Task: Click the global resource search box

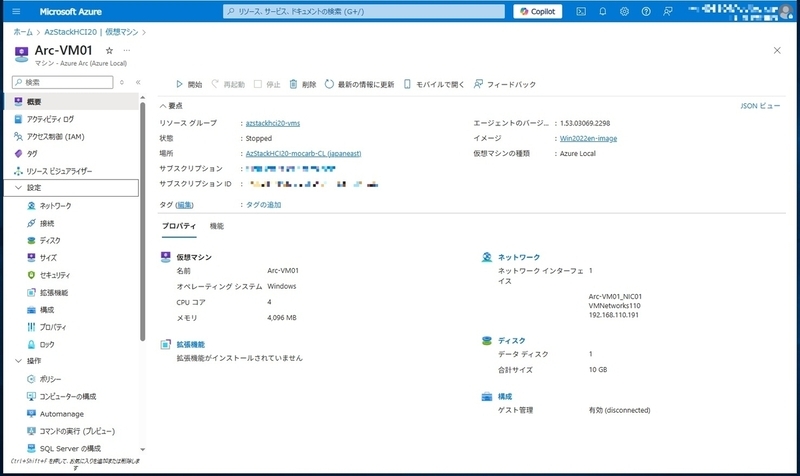Action: [363, 11]
